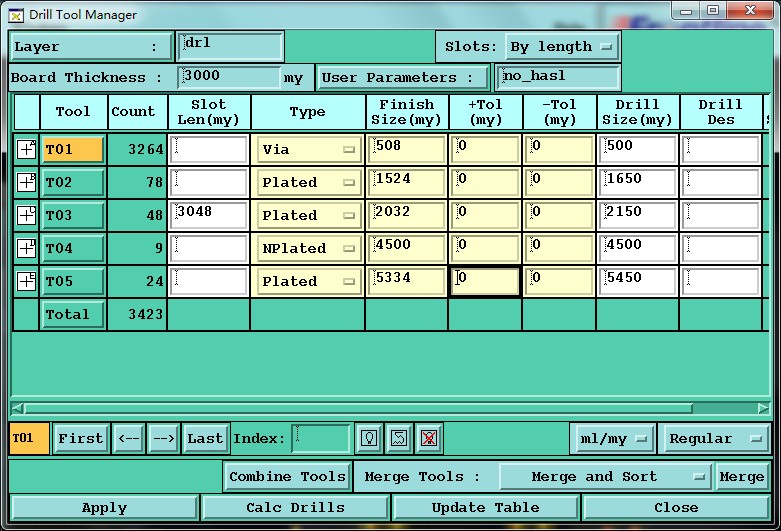
Task: Click the Close button at the bottom
Action: click(x=676, y=508)
